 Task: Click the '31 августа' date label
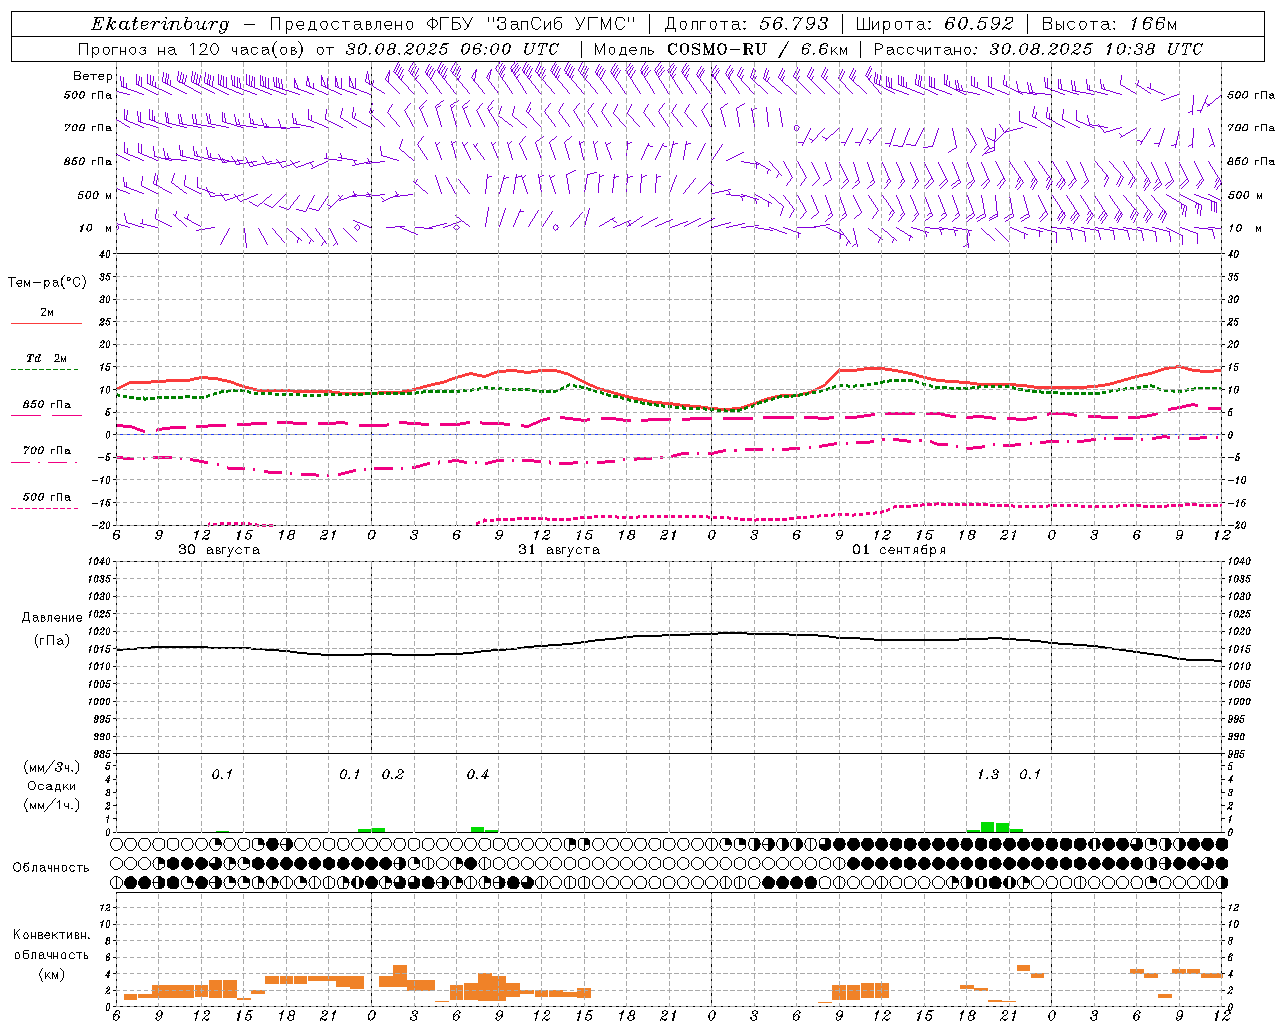point(559,550)
